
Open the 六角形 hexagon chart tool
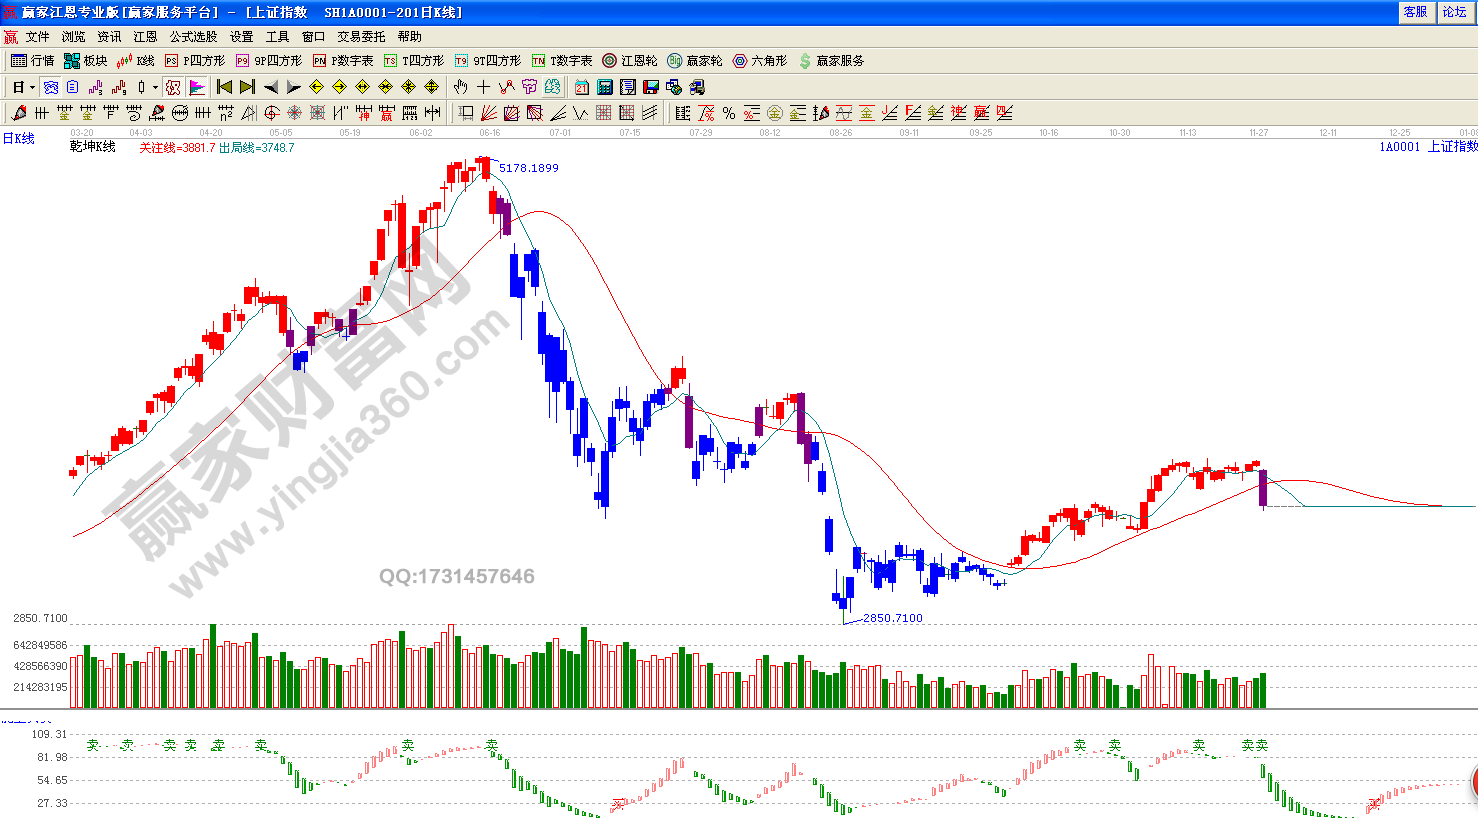pos(760,61)
